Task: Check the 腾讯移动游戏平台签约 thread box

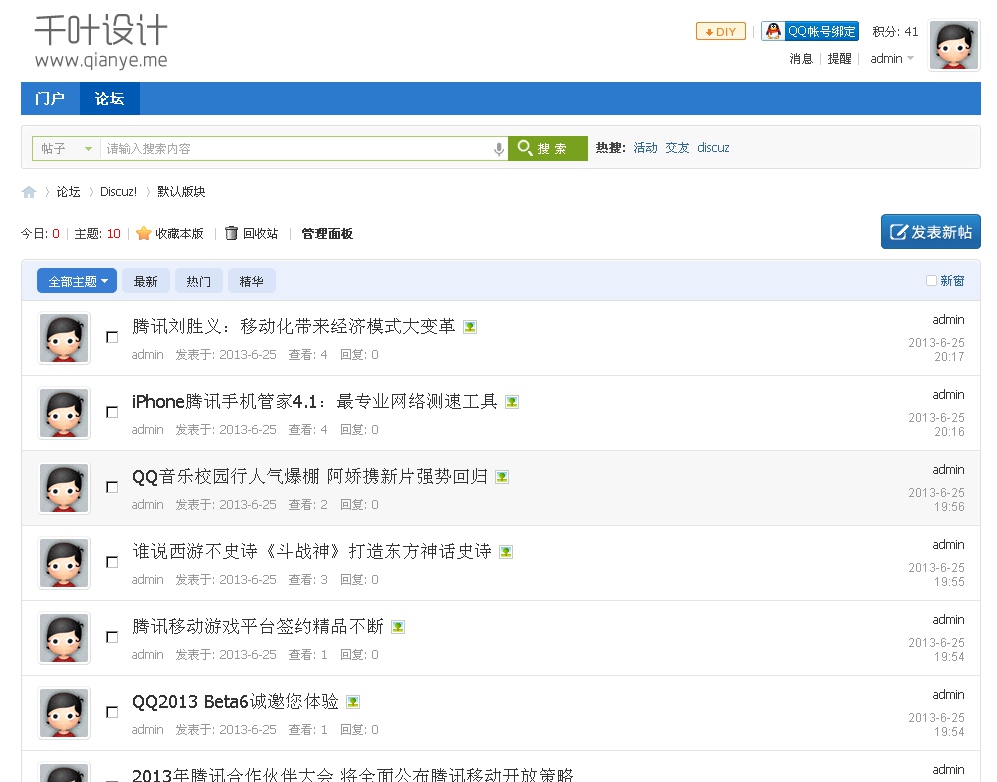Action: pyautogui.click(x=112, y=637)
